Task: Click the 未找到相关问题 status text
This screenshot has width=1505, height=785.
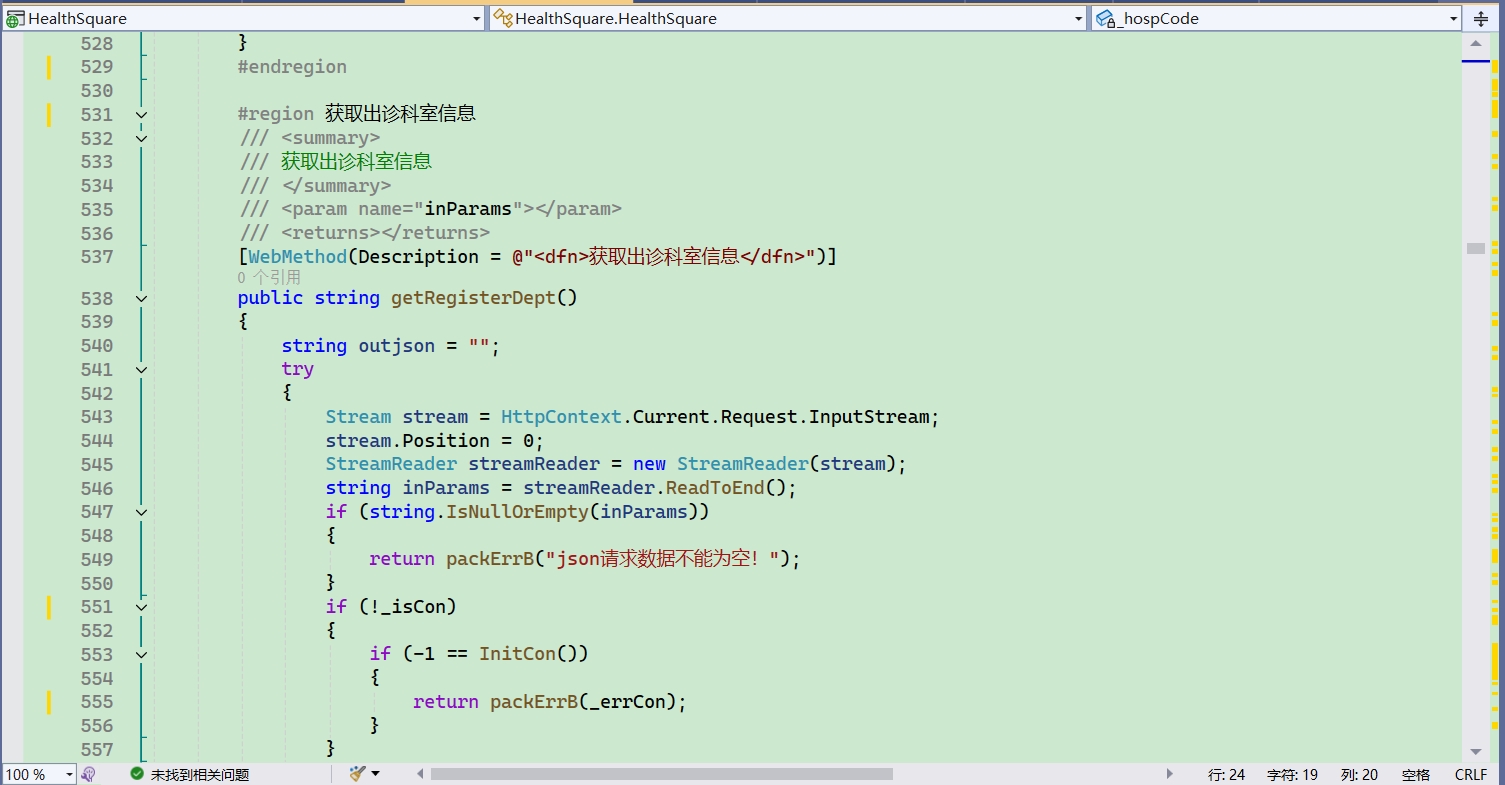Action: click(200, 775)
